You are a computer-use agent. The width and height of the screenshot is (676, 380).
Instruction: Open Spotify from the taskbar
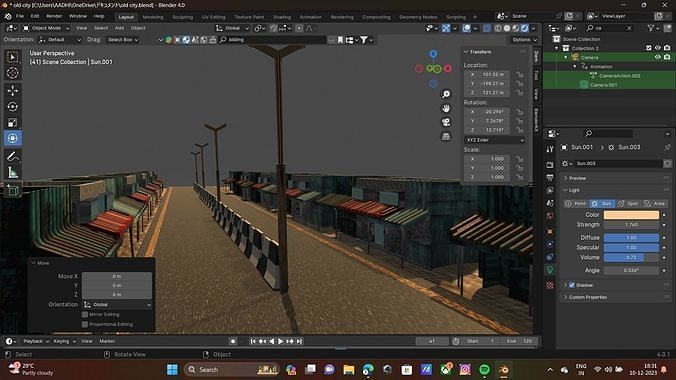[484, 370]
